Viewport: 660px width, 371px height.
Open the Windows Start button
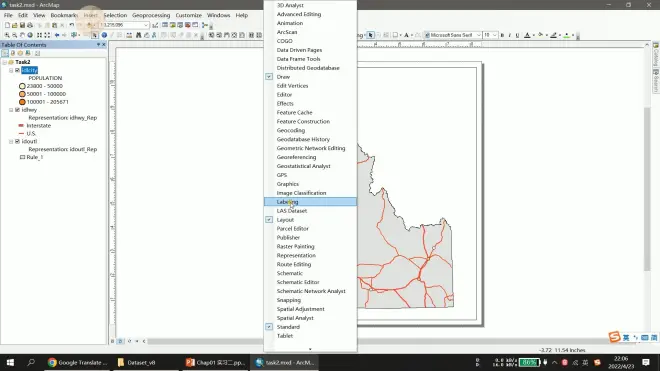pyautogui.click(x=10, y=363)
